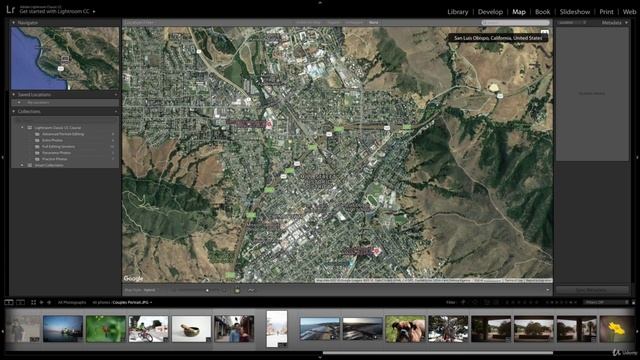This screenshot has height=360, width=640.
Task: Open the Full Editing Sessions collection
Action: click(58, 146)
